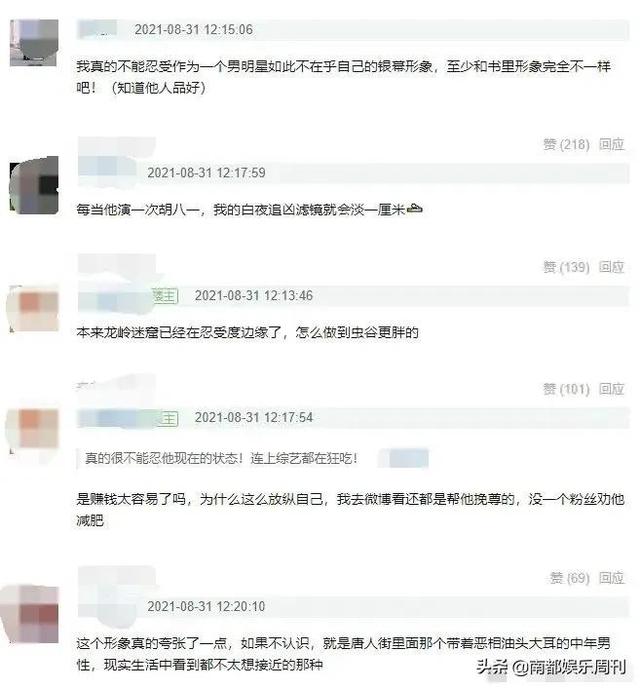Click 回应 beside 赞 (69)
Image resolution: width=640 pixels, height=689 pixels.
coord(611,578)
